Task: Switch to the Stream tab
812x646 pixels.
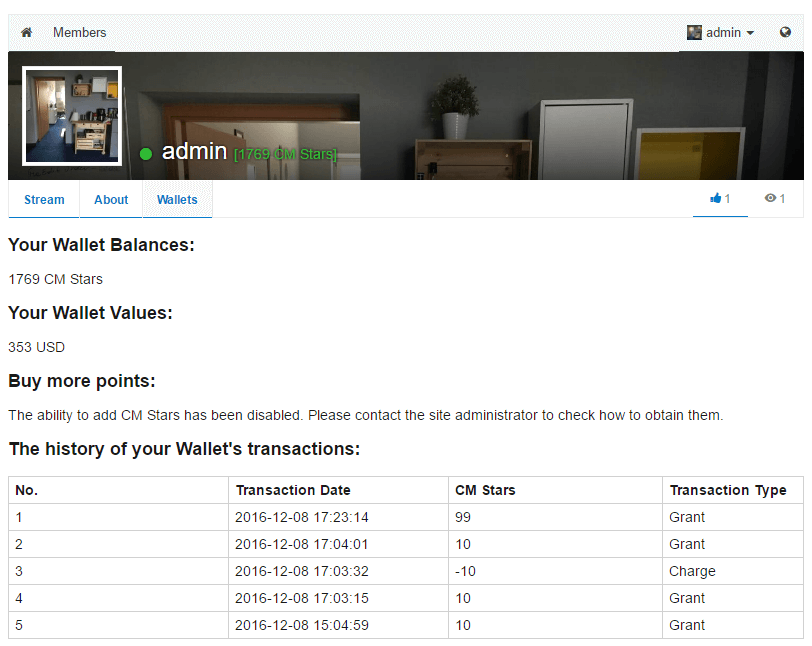Action: (x=44, y=200)
